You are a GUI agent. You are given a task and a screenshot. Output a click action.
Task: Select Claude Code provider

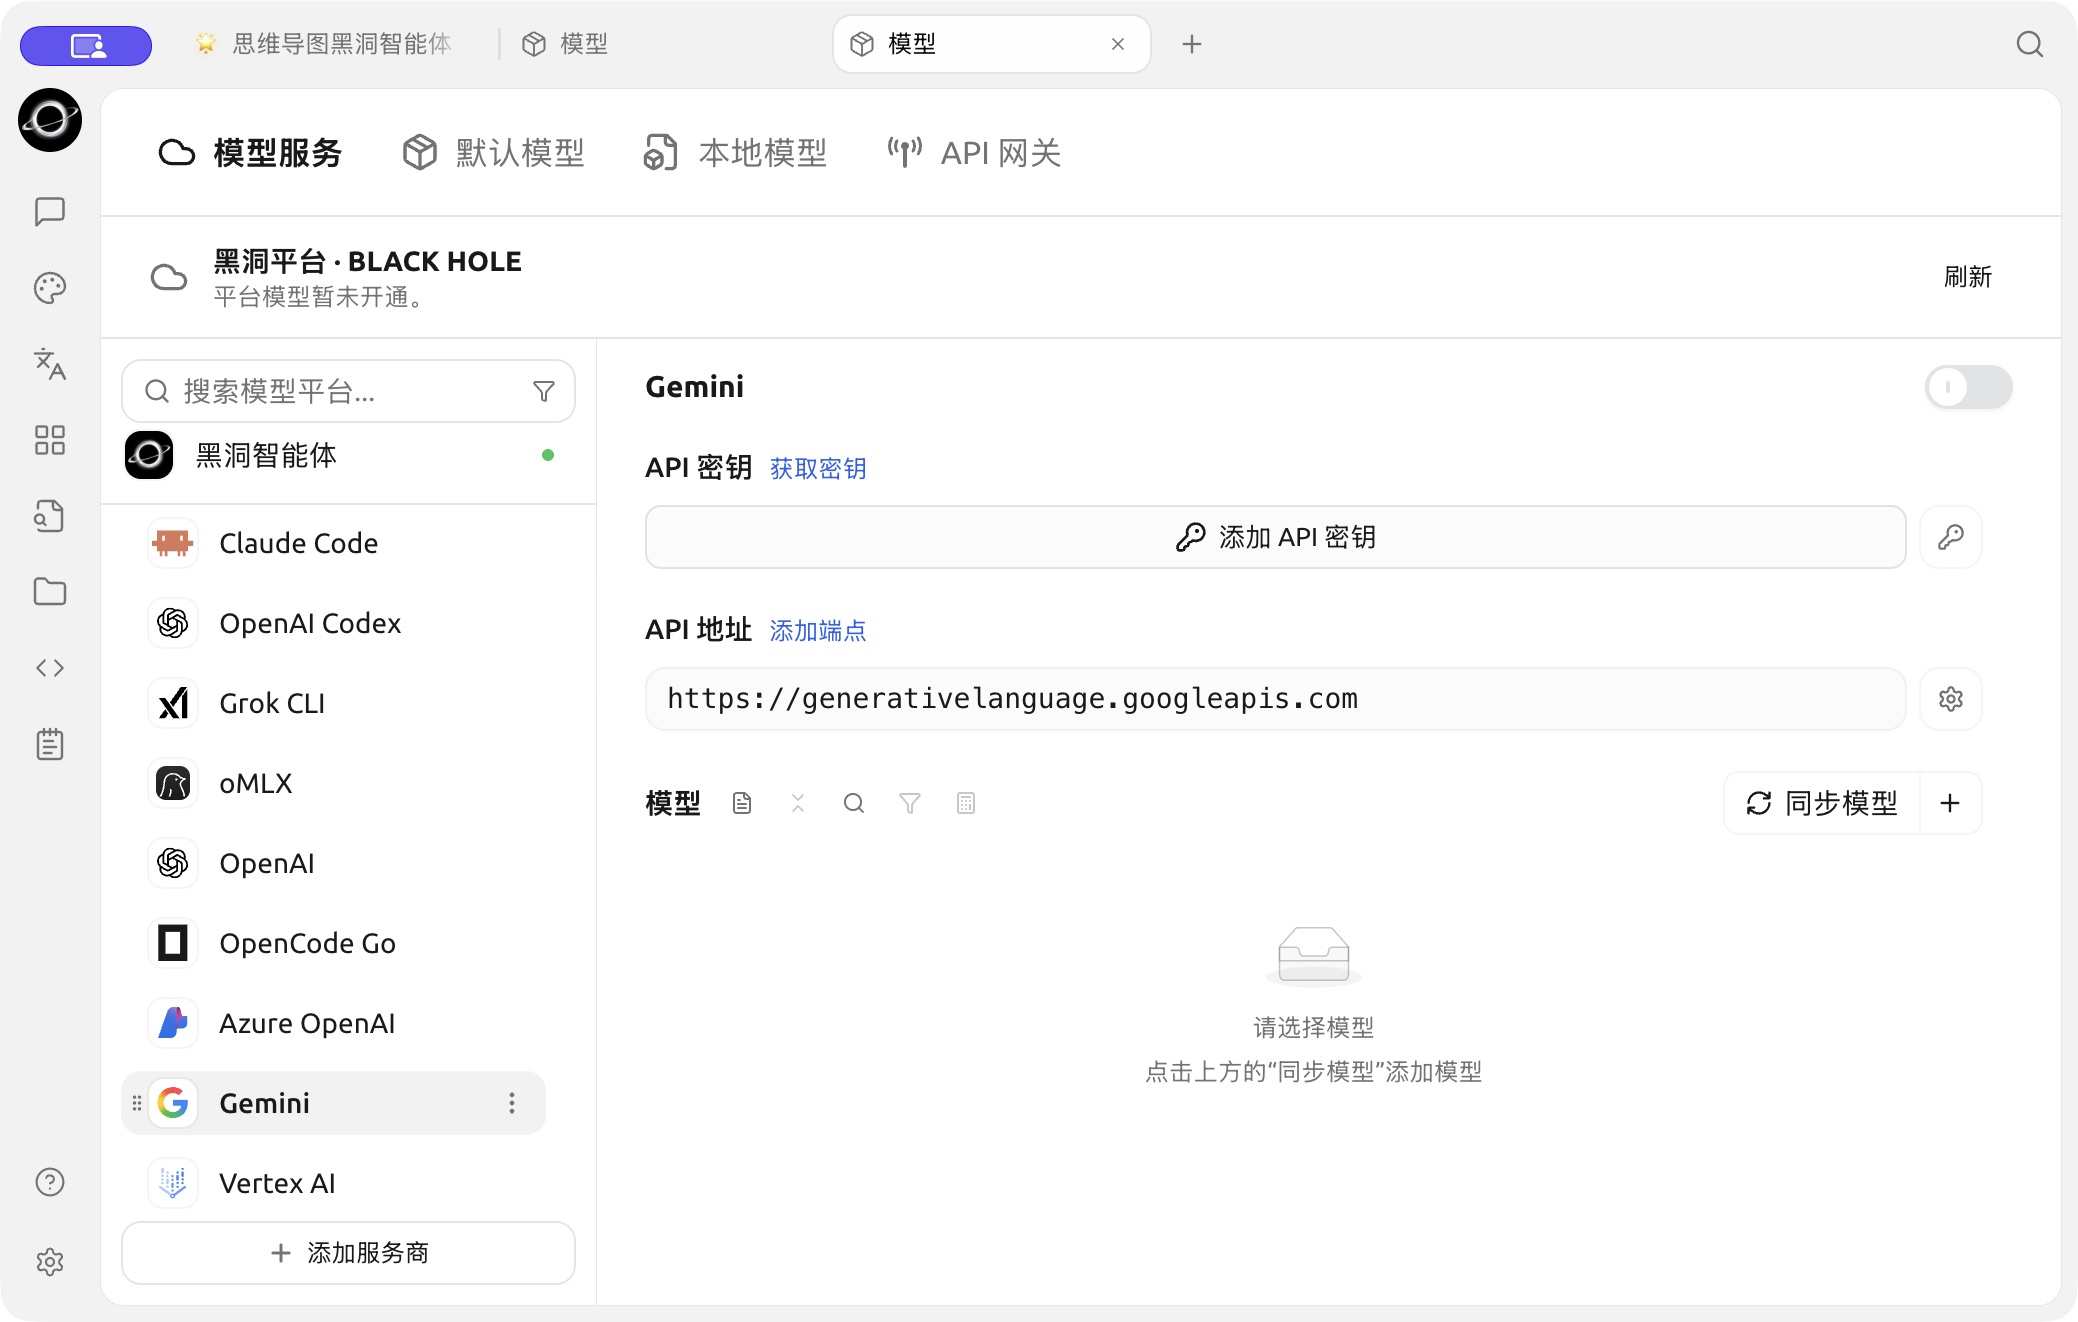334,543
